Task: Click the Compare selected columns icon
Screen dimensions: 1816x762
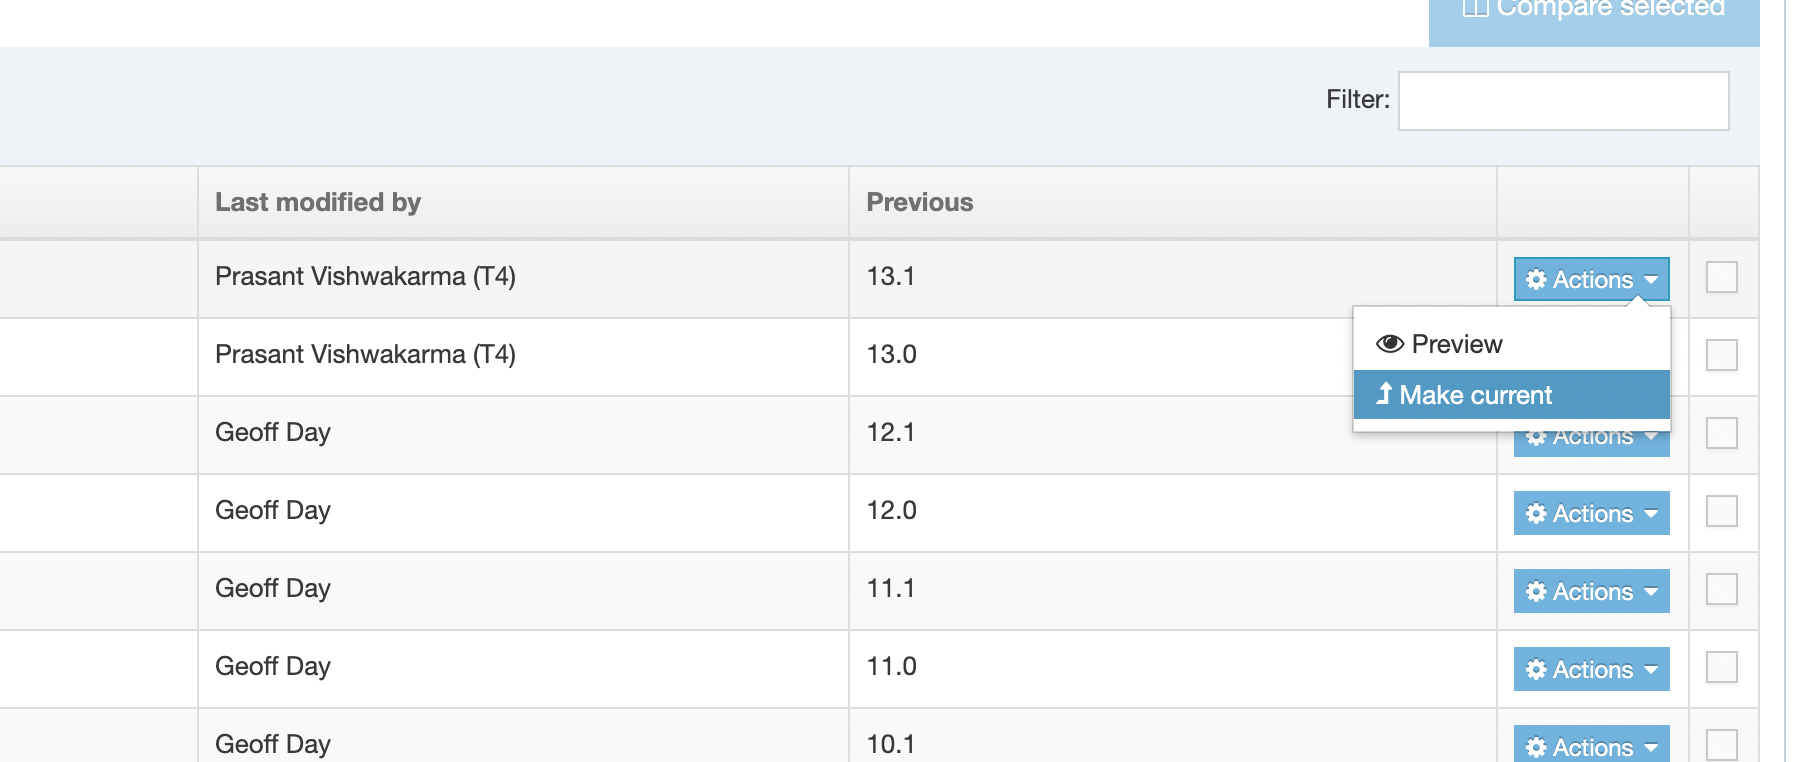Action: [x=1475, y=8]
